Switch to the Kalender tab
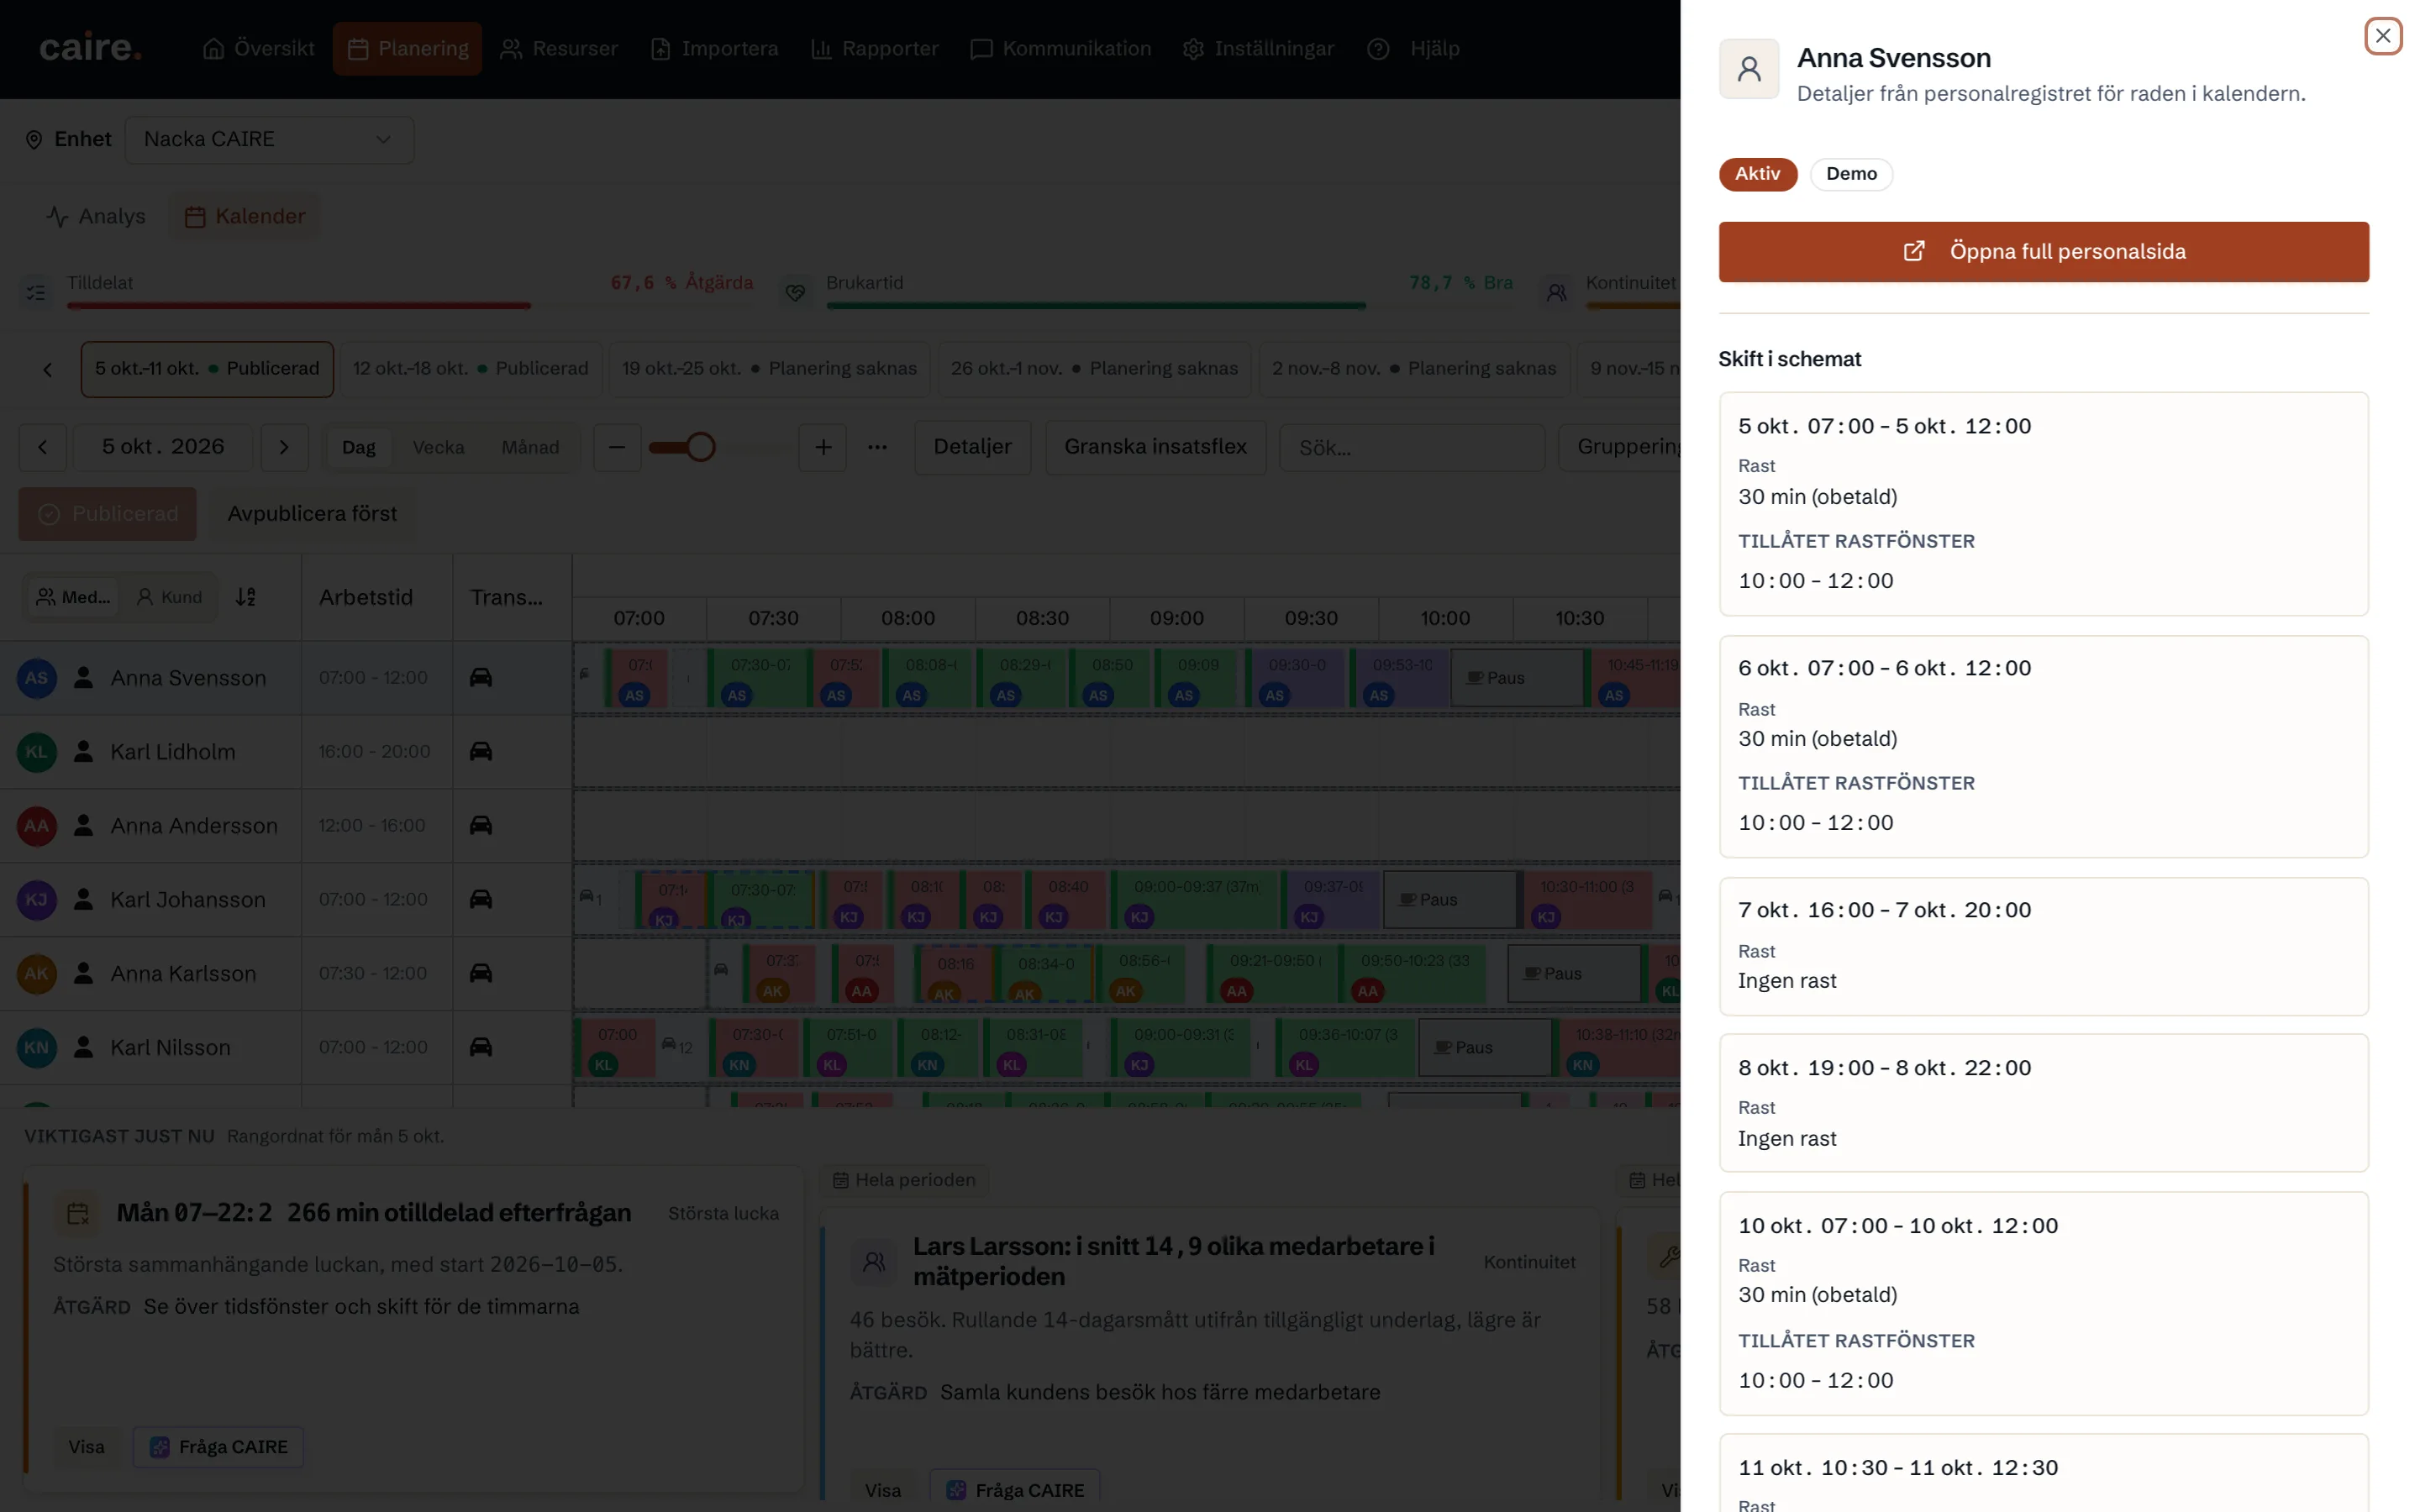The image size is (2420, 1512). click(245, 216)
